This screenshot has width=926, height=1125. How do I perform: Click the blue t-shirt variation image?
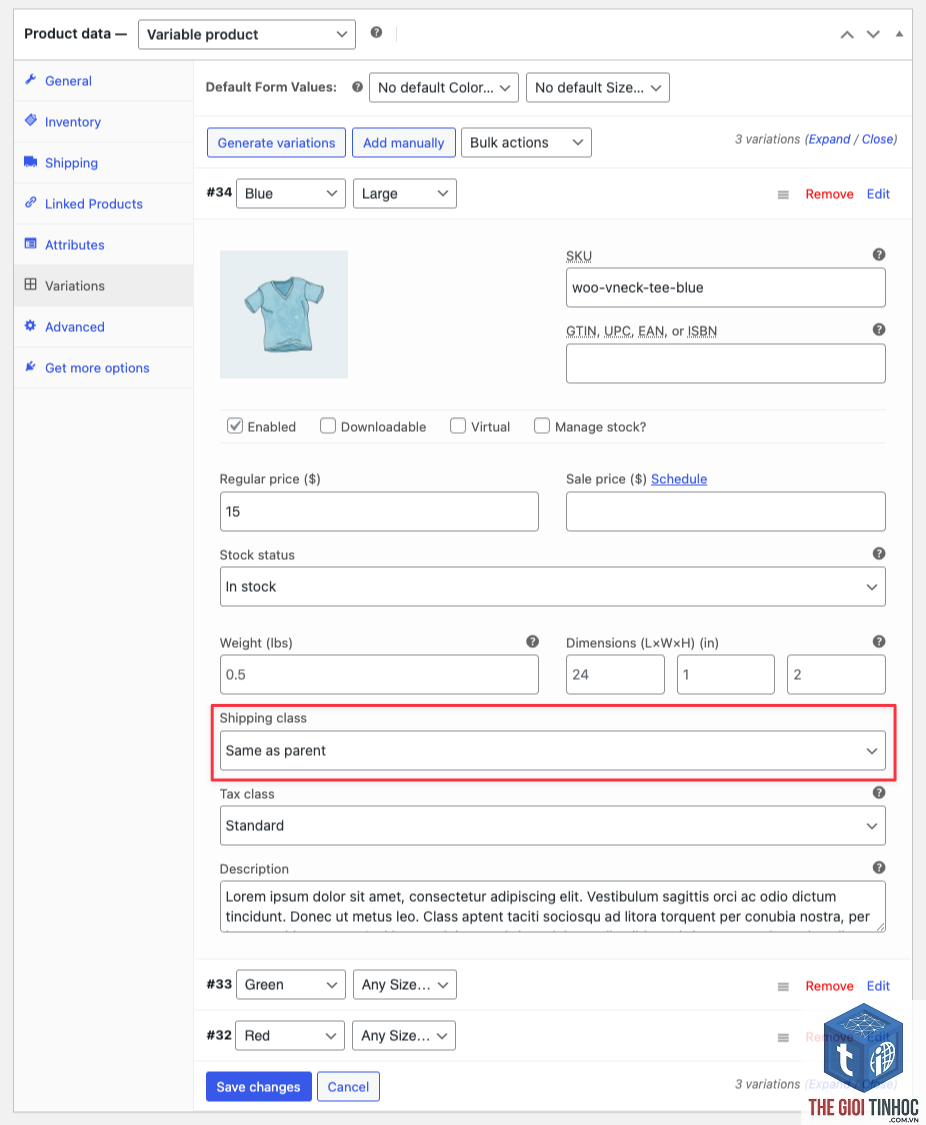click(284, 314)
